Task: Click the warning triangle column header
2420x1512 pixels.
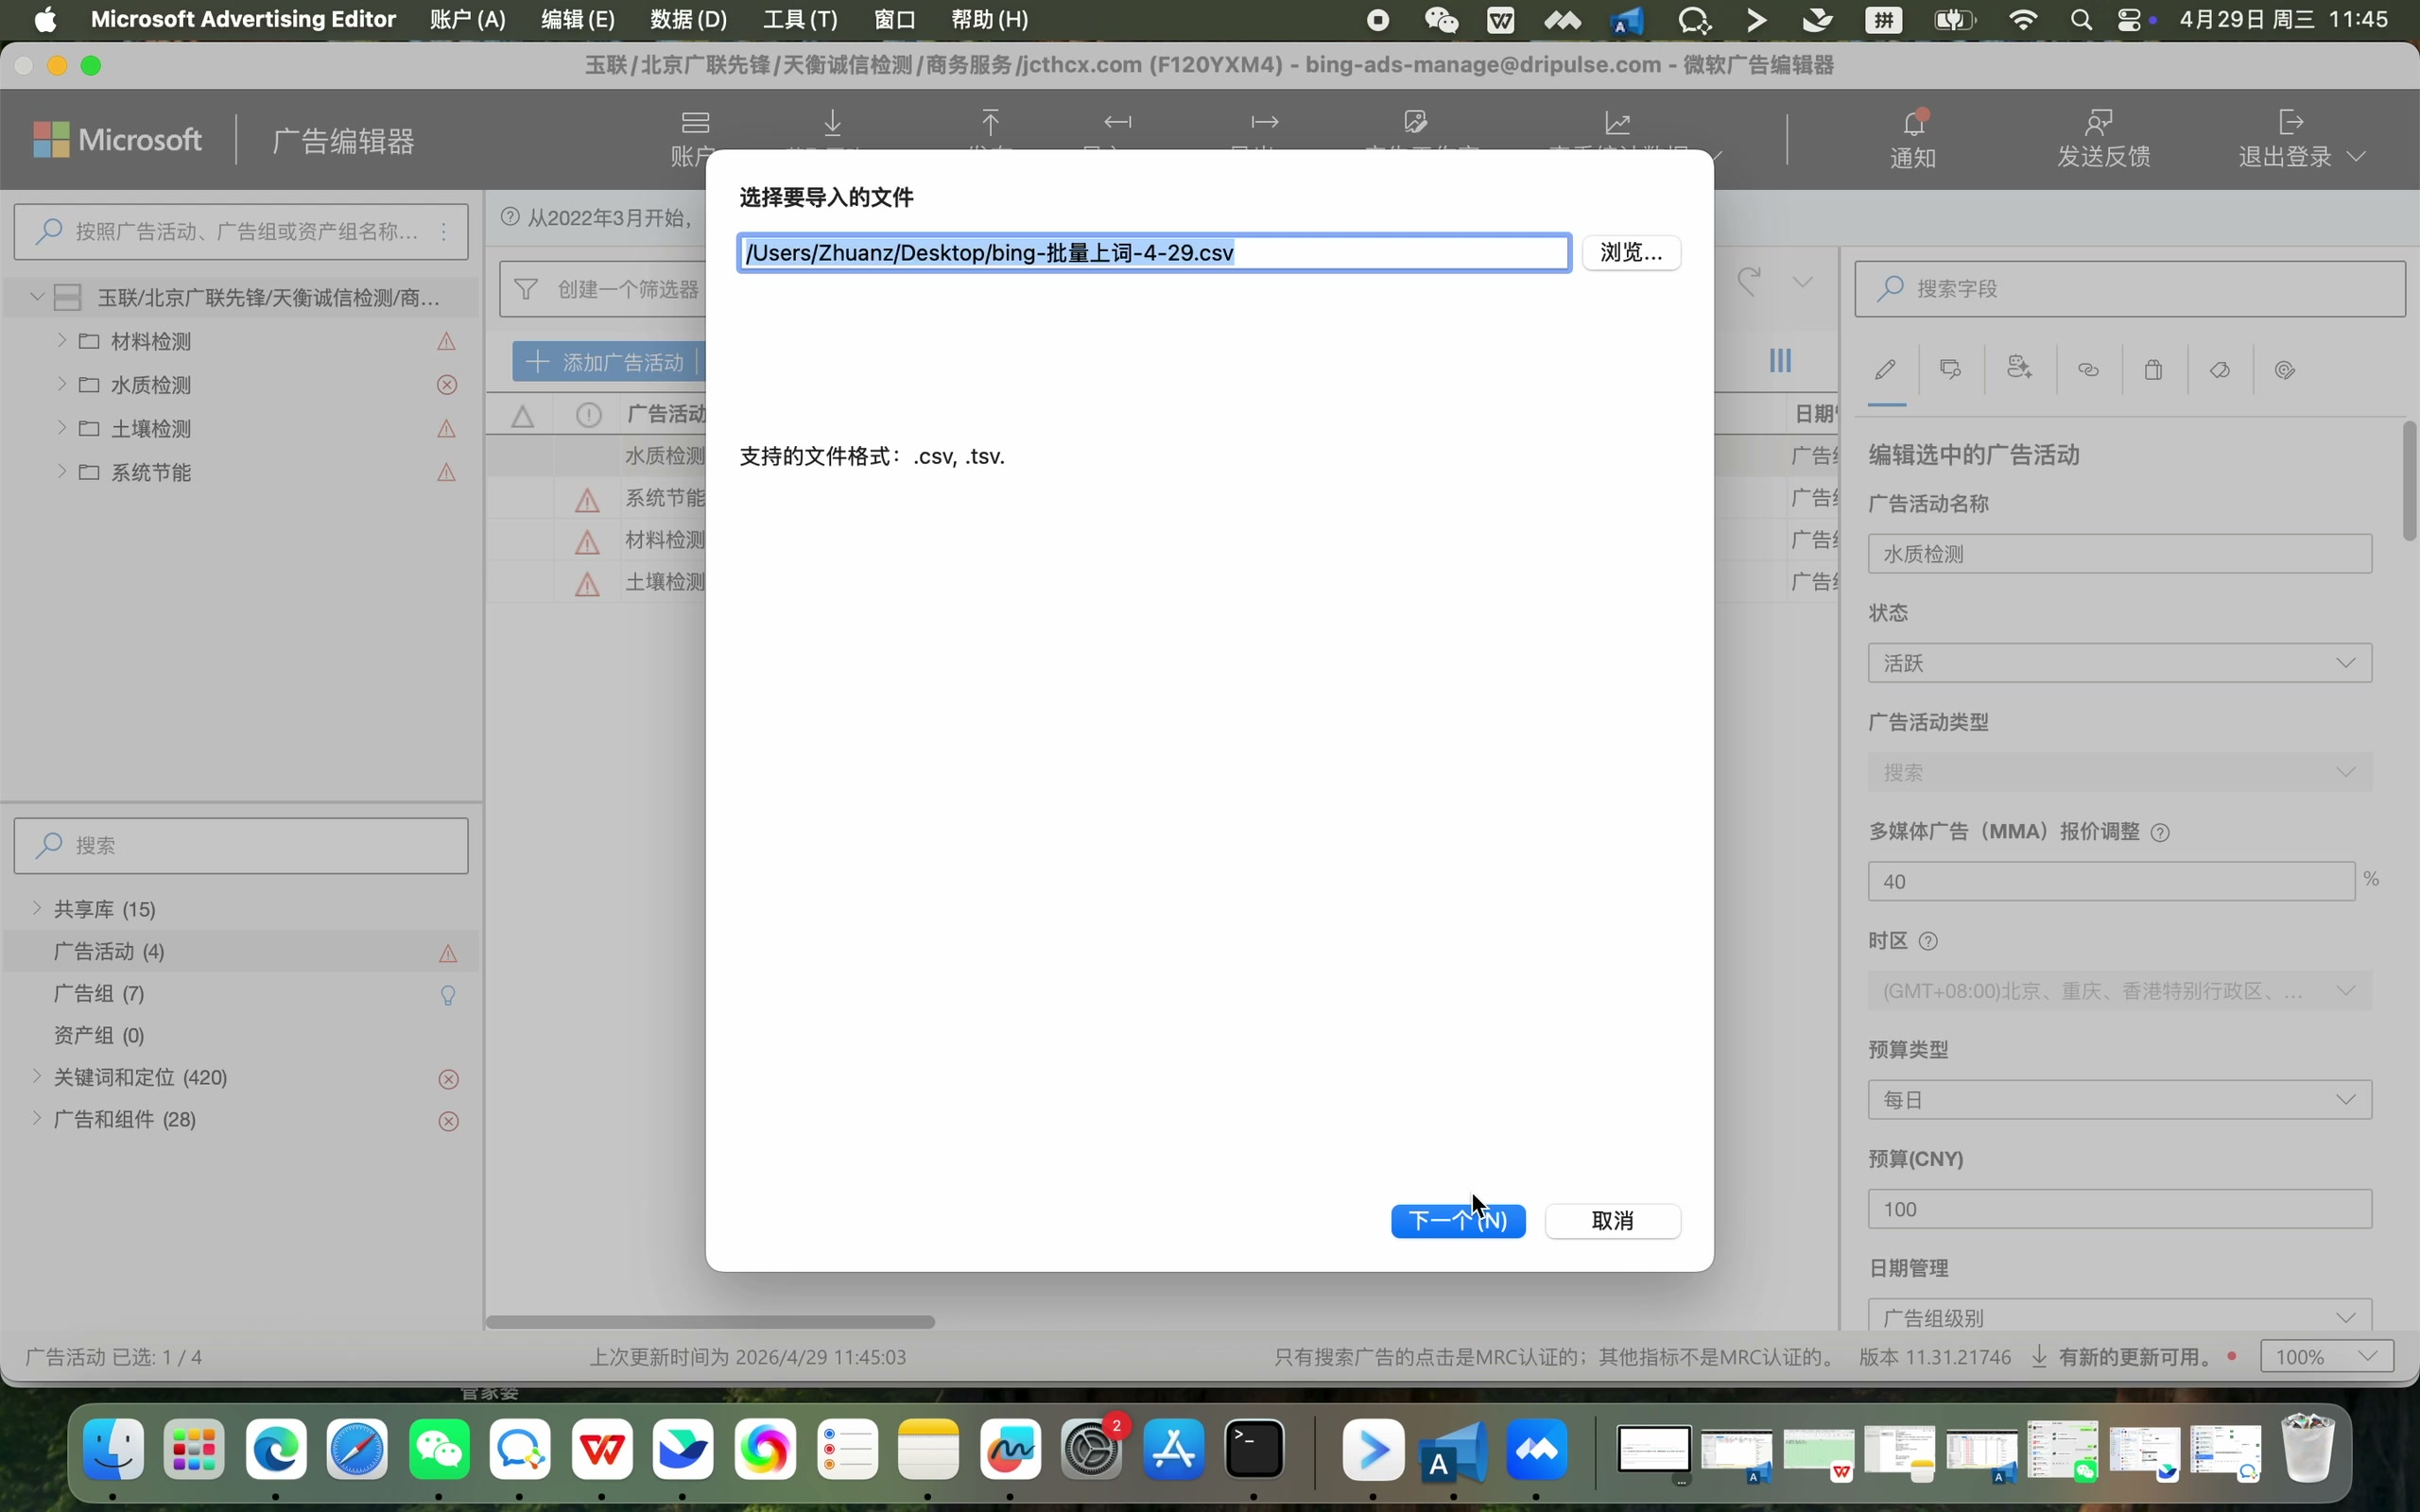Action: pyautogui.click(x=522, y=415)
